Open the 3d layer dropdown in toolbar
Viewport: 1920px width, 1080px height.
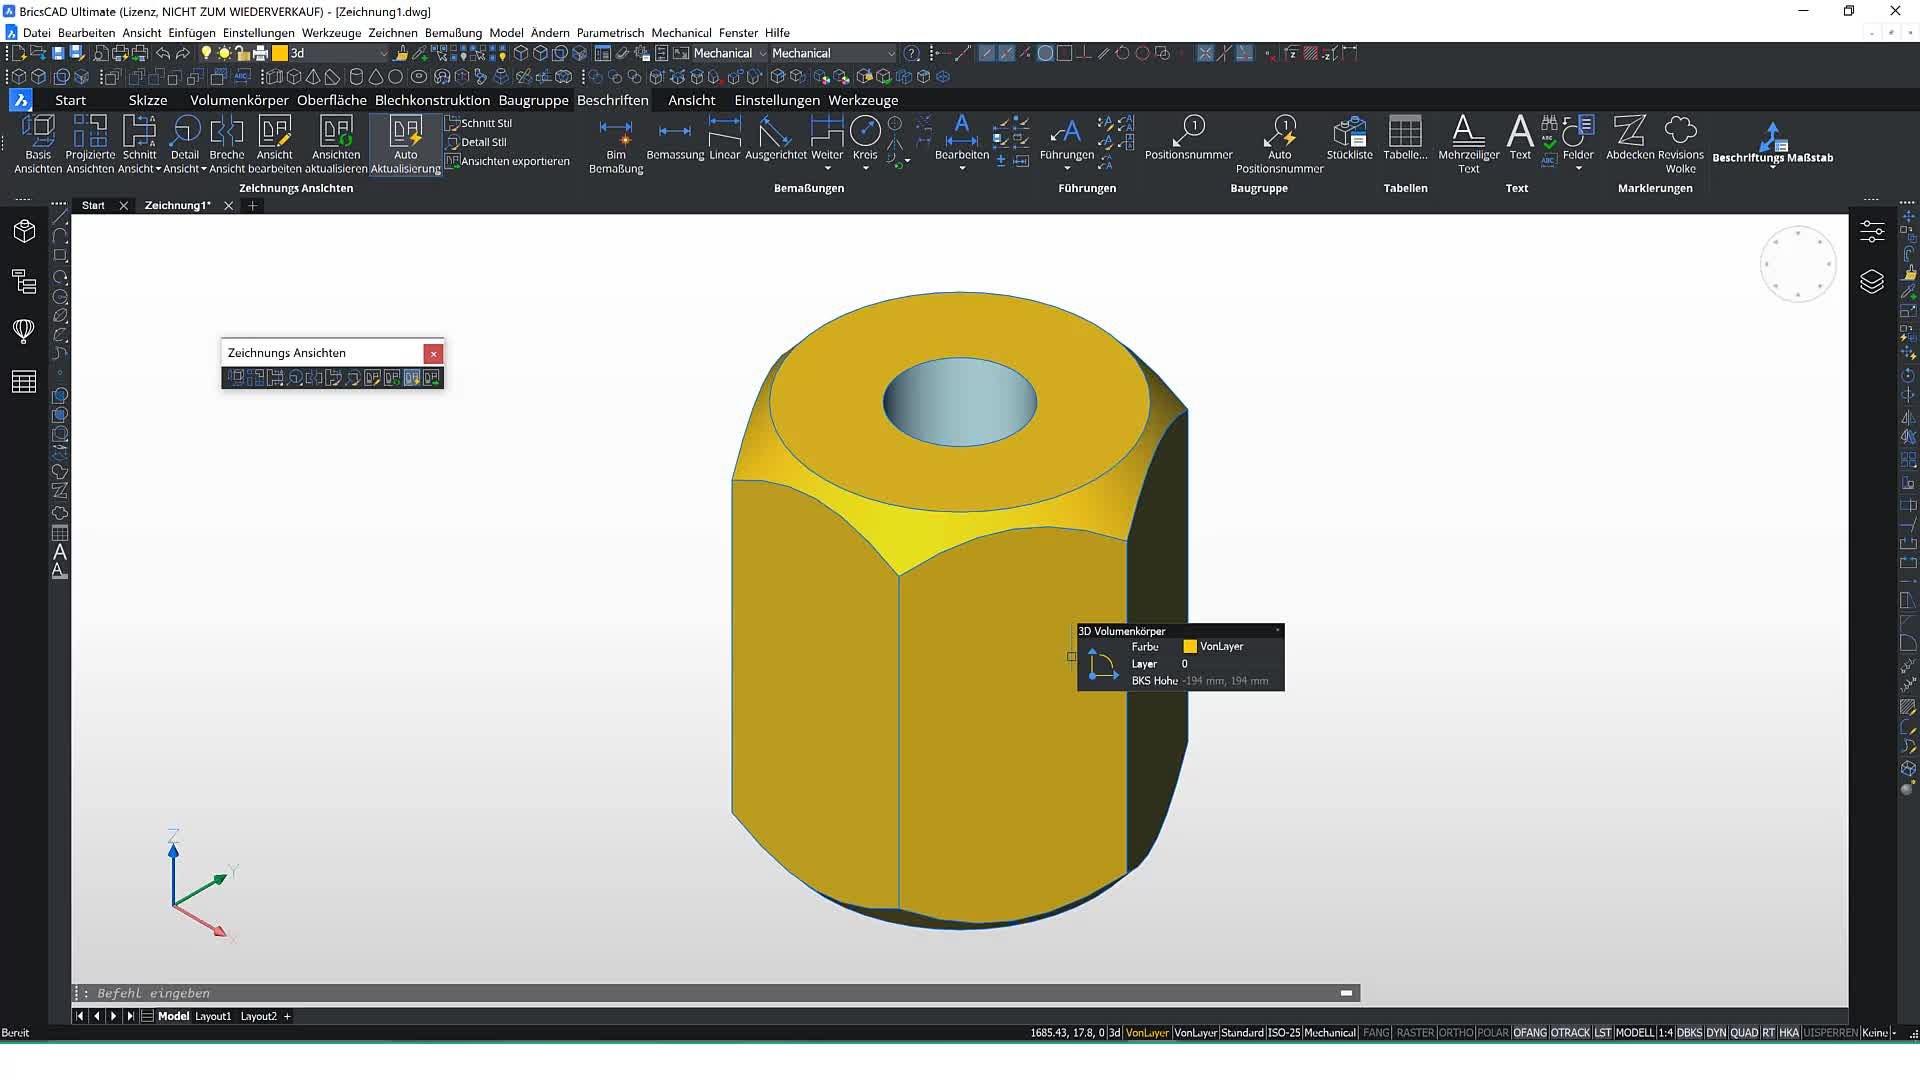383,53
